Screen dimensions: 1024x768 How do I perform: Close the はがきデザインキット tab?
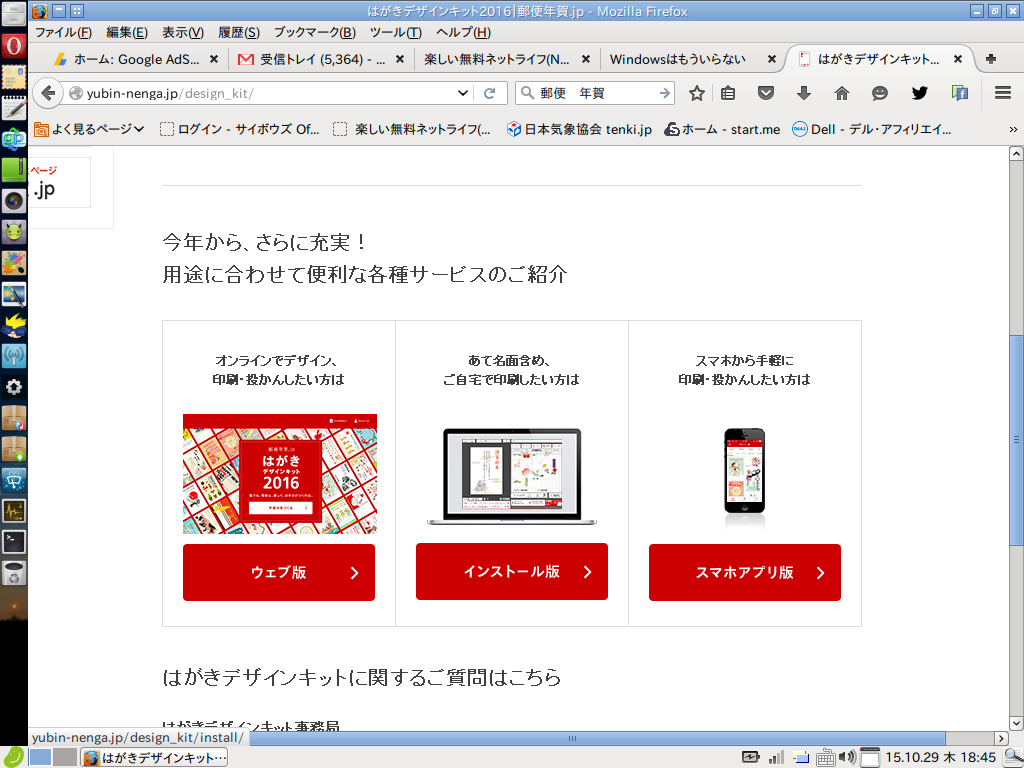click(958, 59)
